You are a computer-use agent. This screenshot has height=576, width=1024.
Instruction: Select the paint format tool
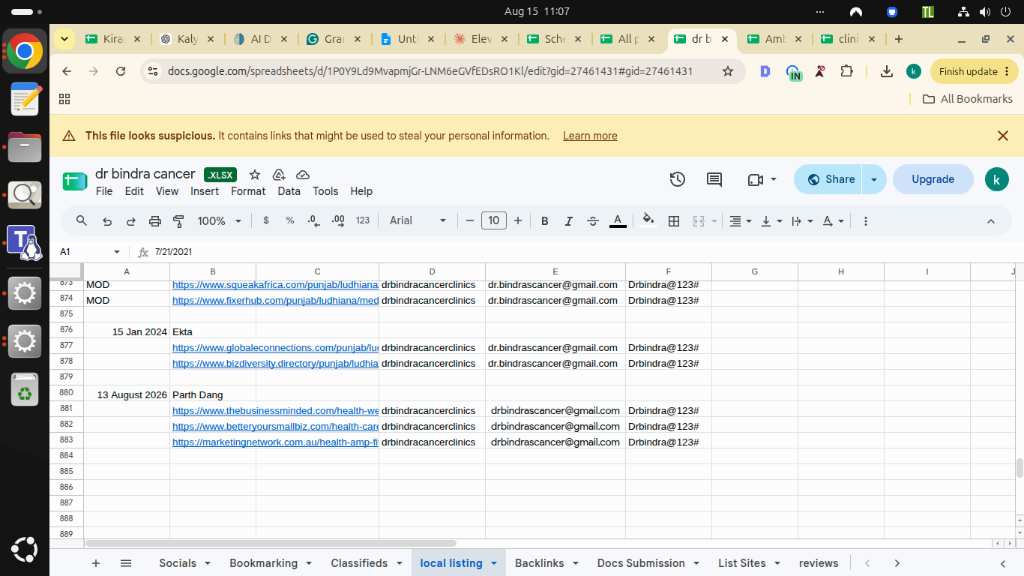(x=178, y=221)
